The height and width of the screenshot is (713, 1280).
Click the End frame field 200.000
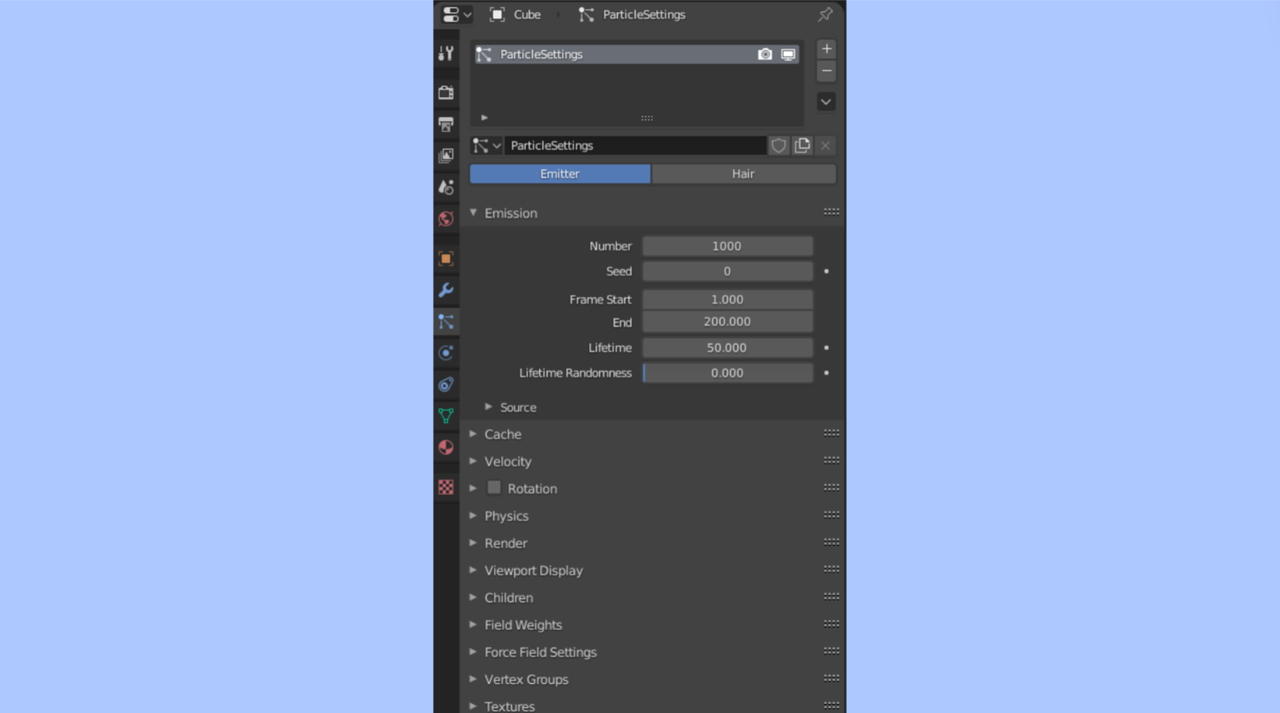(727, 322)
